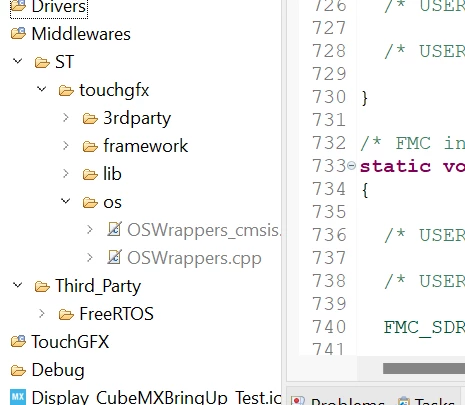
Task: Click line number 740 in gutter
Action: tap(329, 327)
